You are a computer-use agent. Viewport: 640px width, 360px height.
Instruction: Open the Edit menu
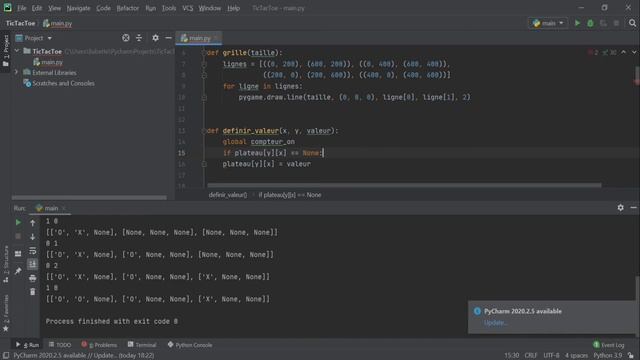click(x=37, y=8)
